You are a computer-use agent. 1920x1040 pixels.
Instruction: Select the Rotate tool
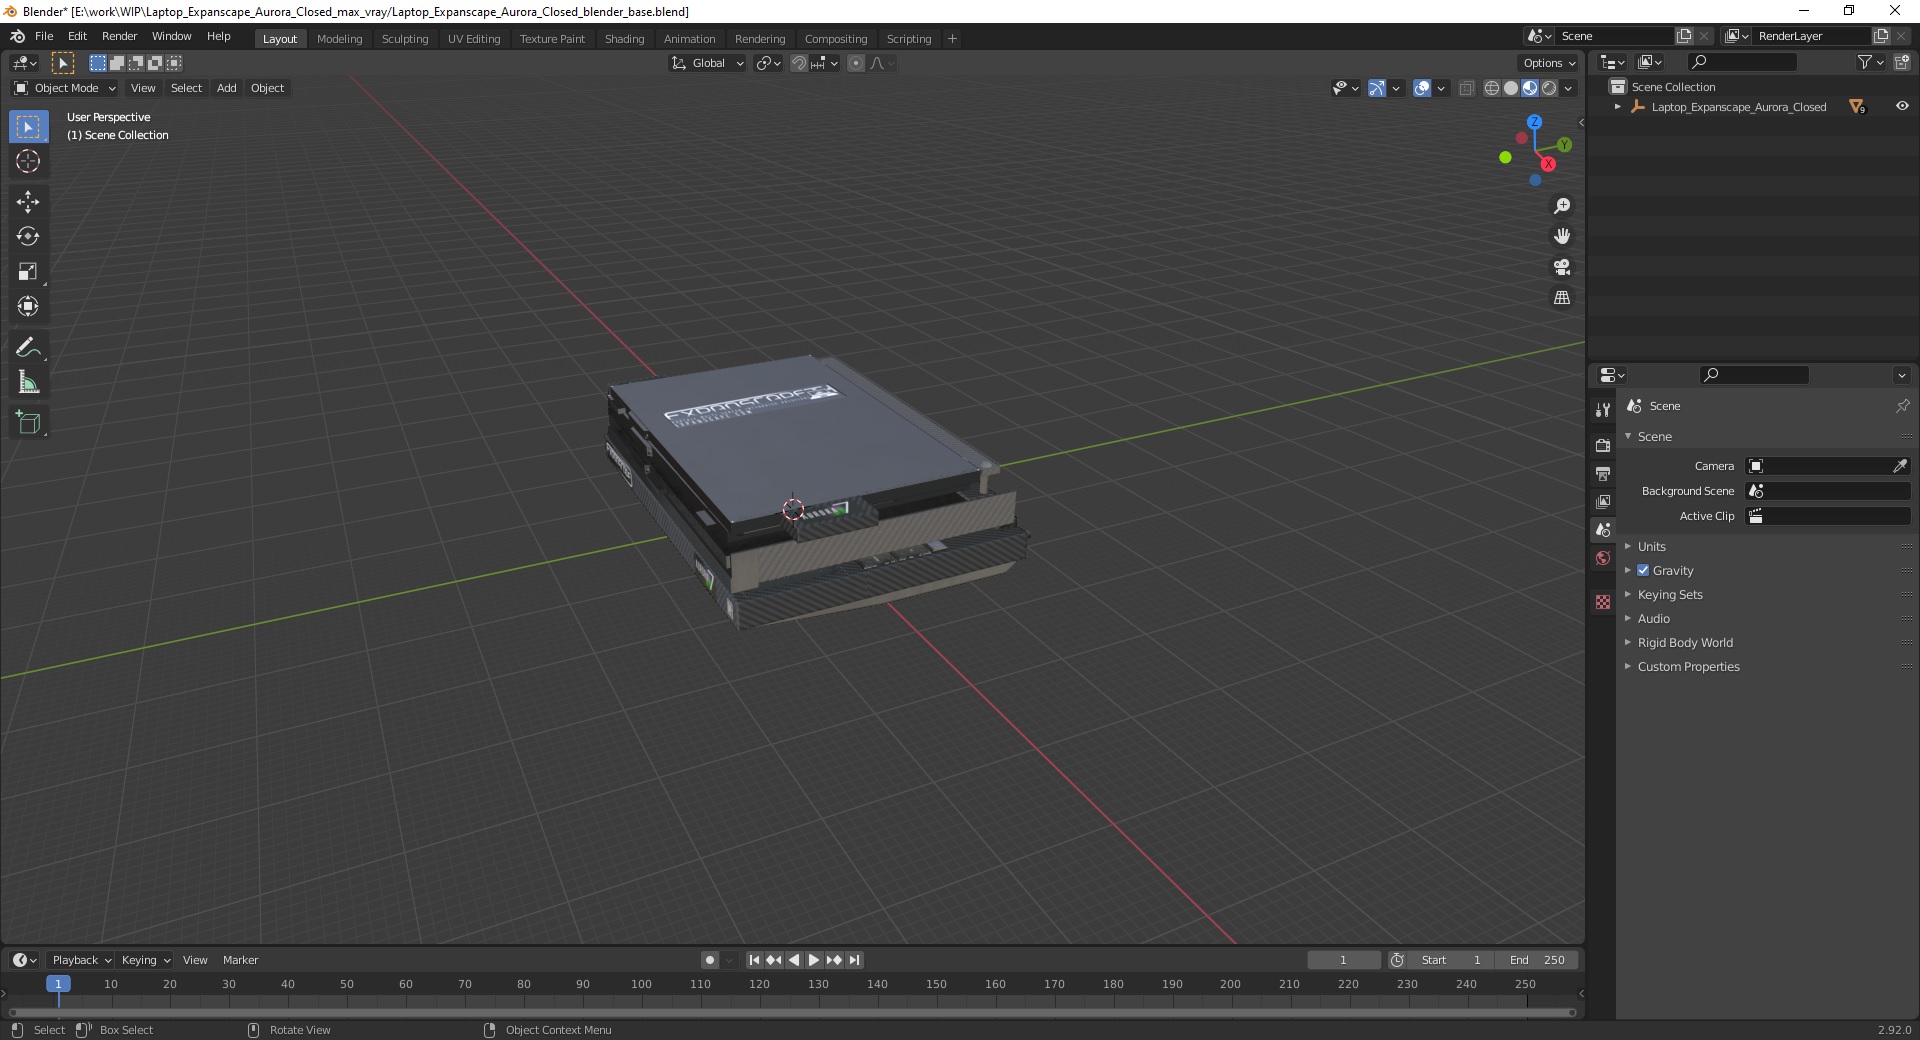[x=28, y=237]
